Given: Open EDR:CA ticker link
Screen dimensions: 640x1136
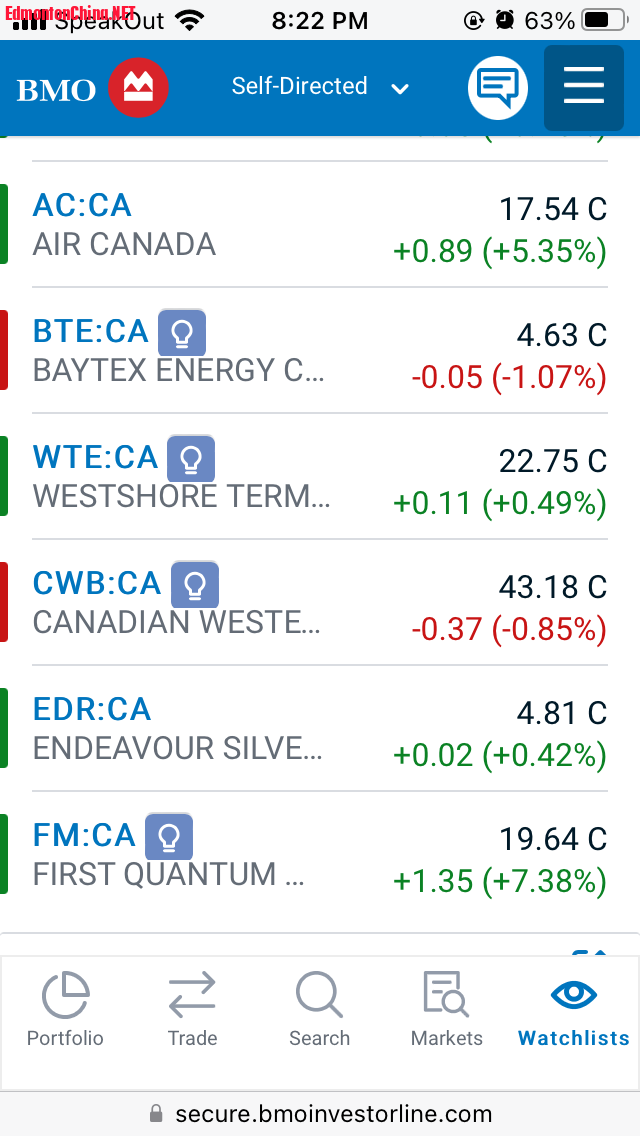Looking at the screenshot, I should pyautogui.click(x=92, y=709).
